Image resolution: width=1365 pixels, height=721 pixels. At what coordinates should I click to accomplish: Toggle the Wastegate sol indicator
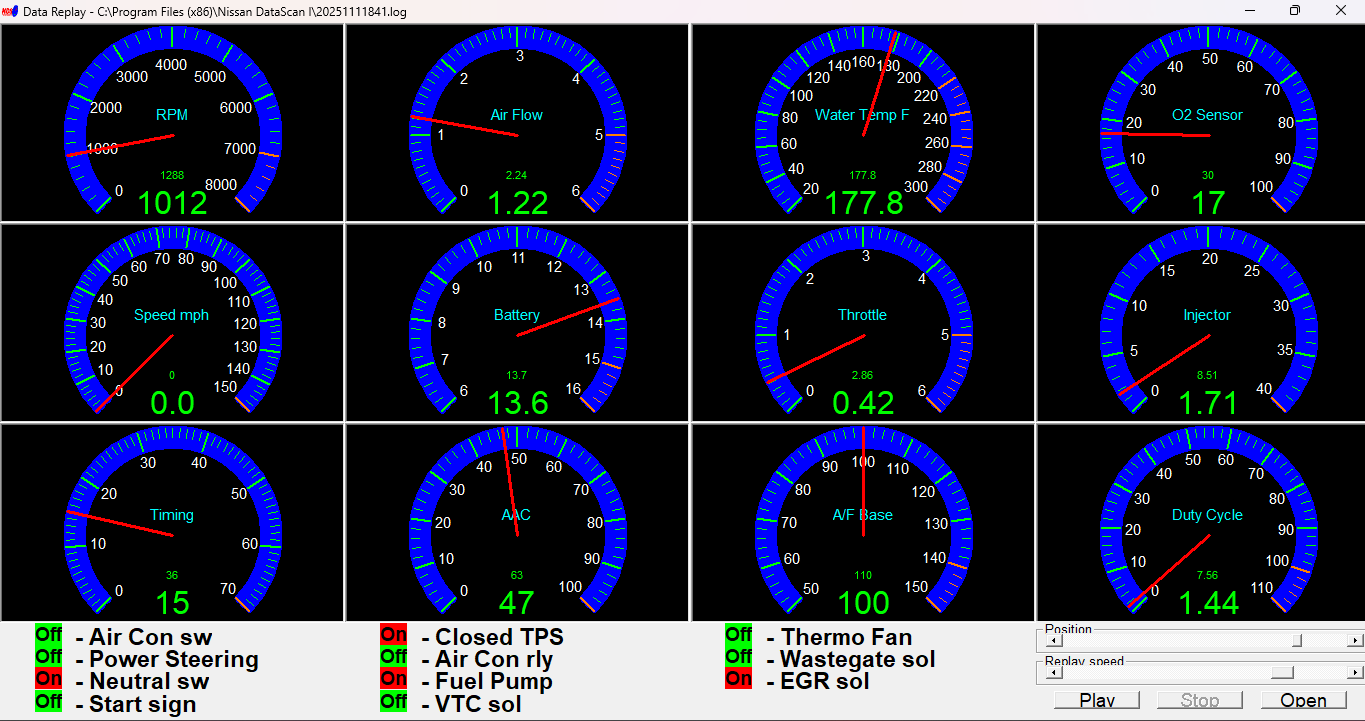[x=739, y=658]
